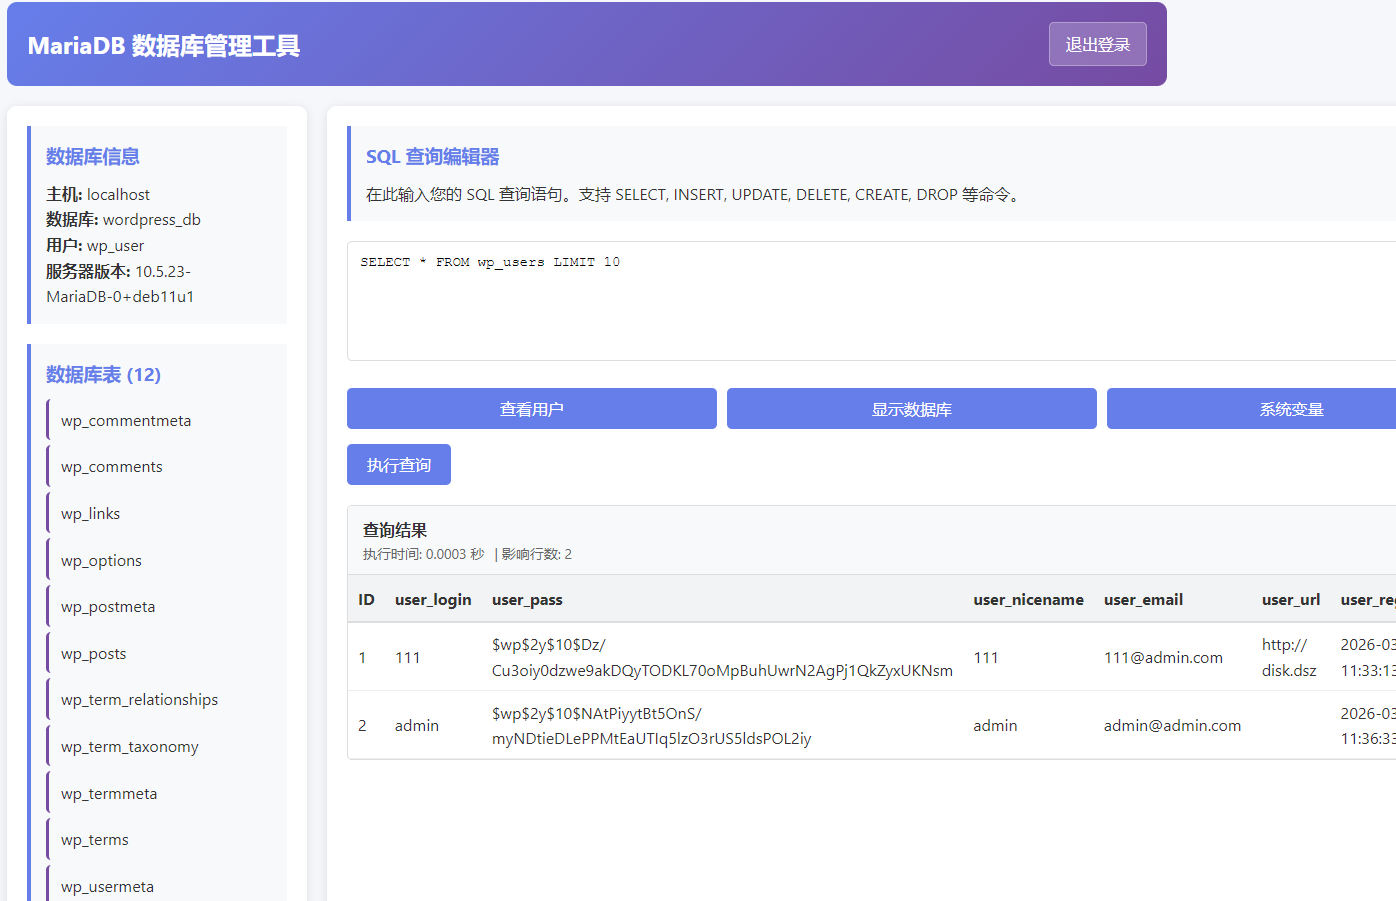Select the wp_posts table
This screenshot has height=901, width=1396.
(94, 654)
